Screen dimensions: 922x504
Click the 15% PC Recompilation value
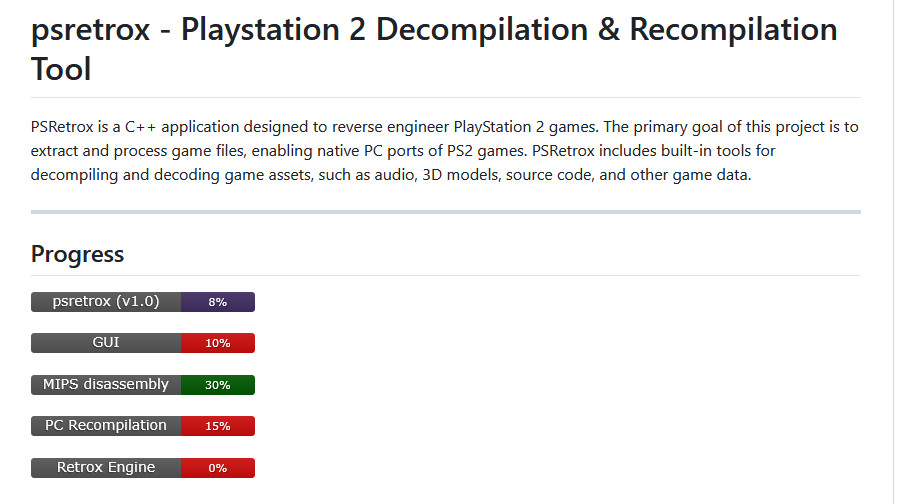(218, 426)
